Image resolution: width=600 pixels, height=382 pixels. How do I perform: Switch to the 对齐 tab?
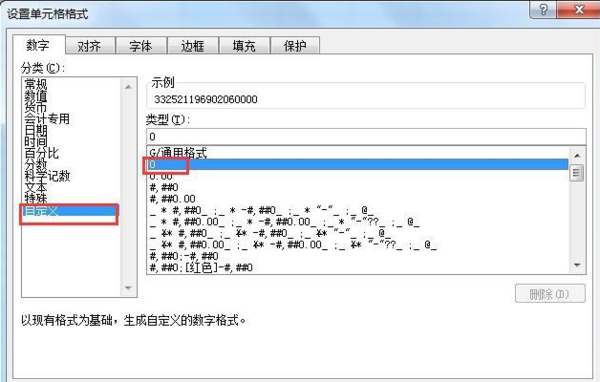pos(89,46)
